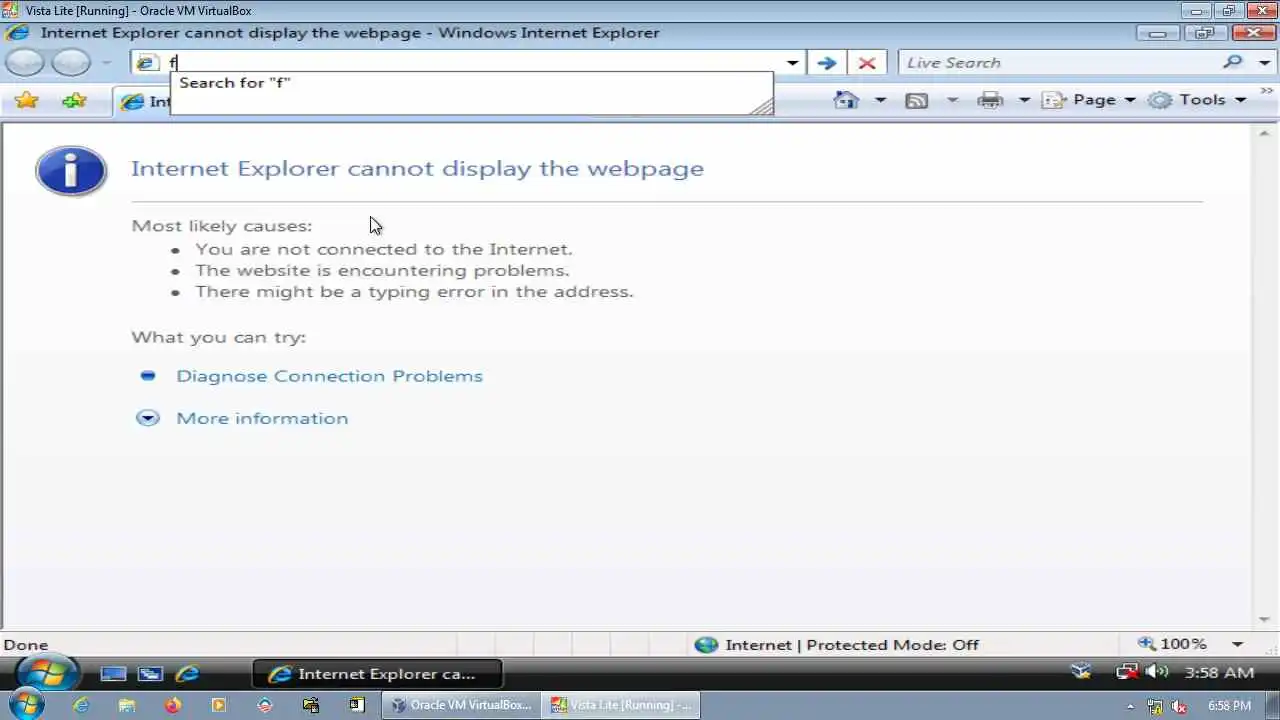Click the Forward navigation button
The image size is (1280, 720).
click(71, 62)
